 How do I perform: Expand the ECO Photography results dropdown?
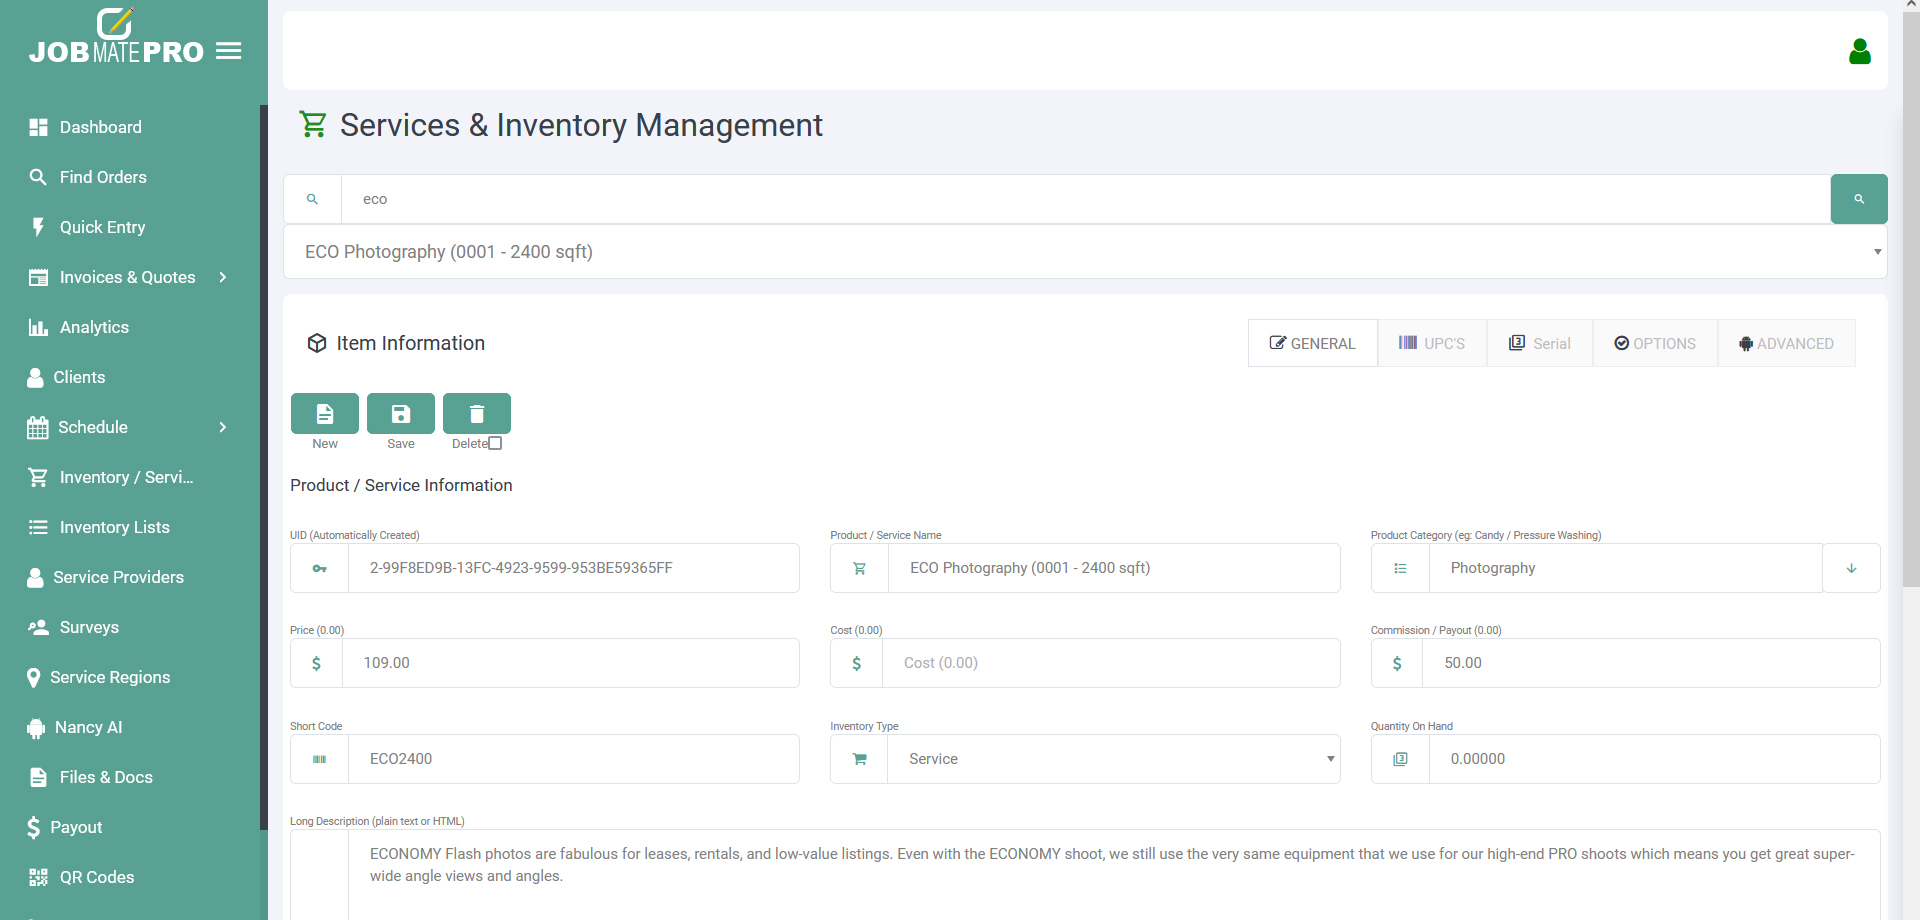click(1084, 252)
